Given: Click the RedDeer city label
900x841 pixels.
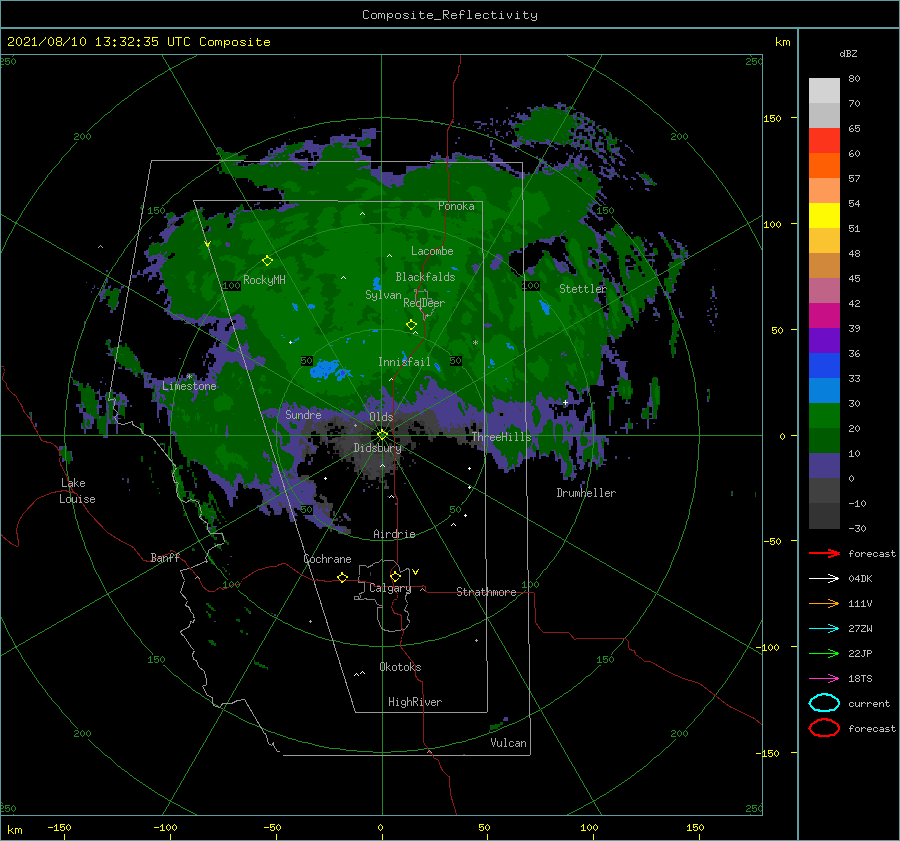Looking at the screenshot, I should [424, 303].
